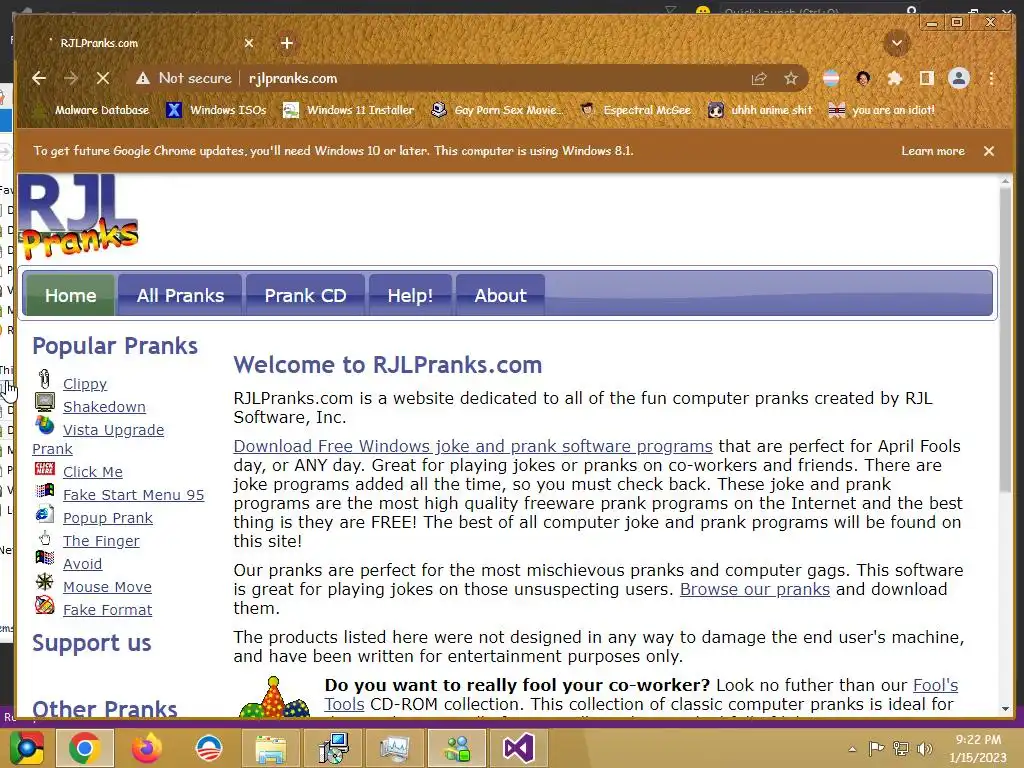Stop loading the page with the X button

103,78
